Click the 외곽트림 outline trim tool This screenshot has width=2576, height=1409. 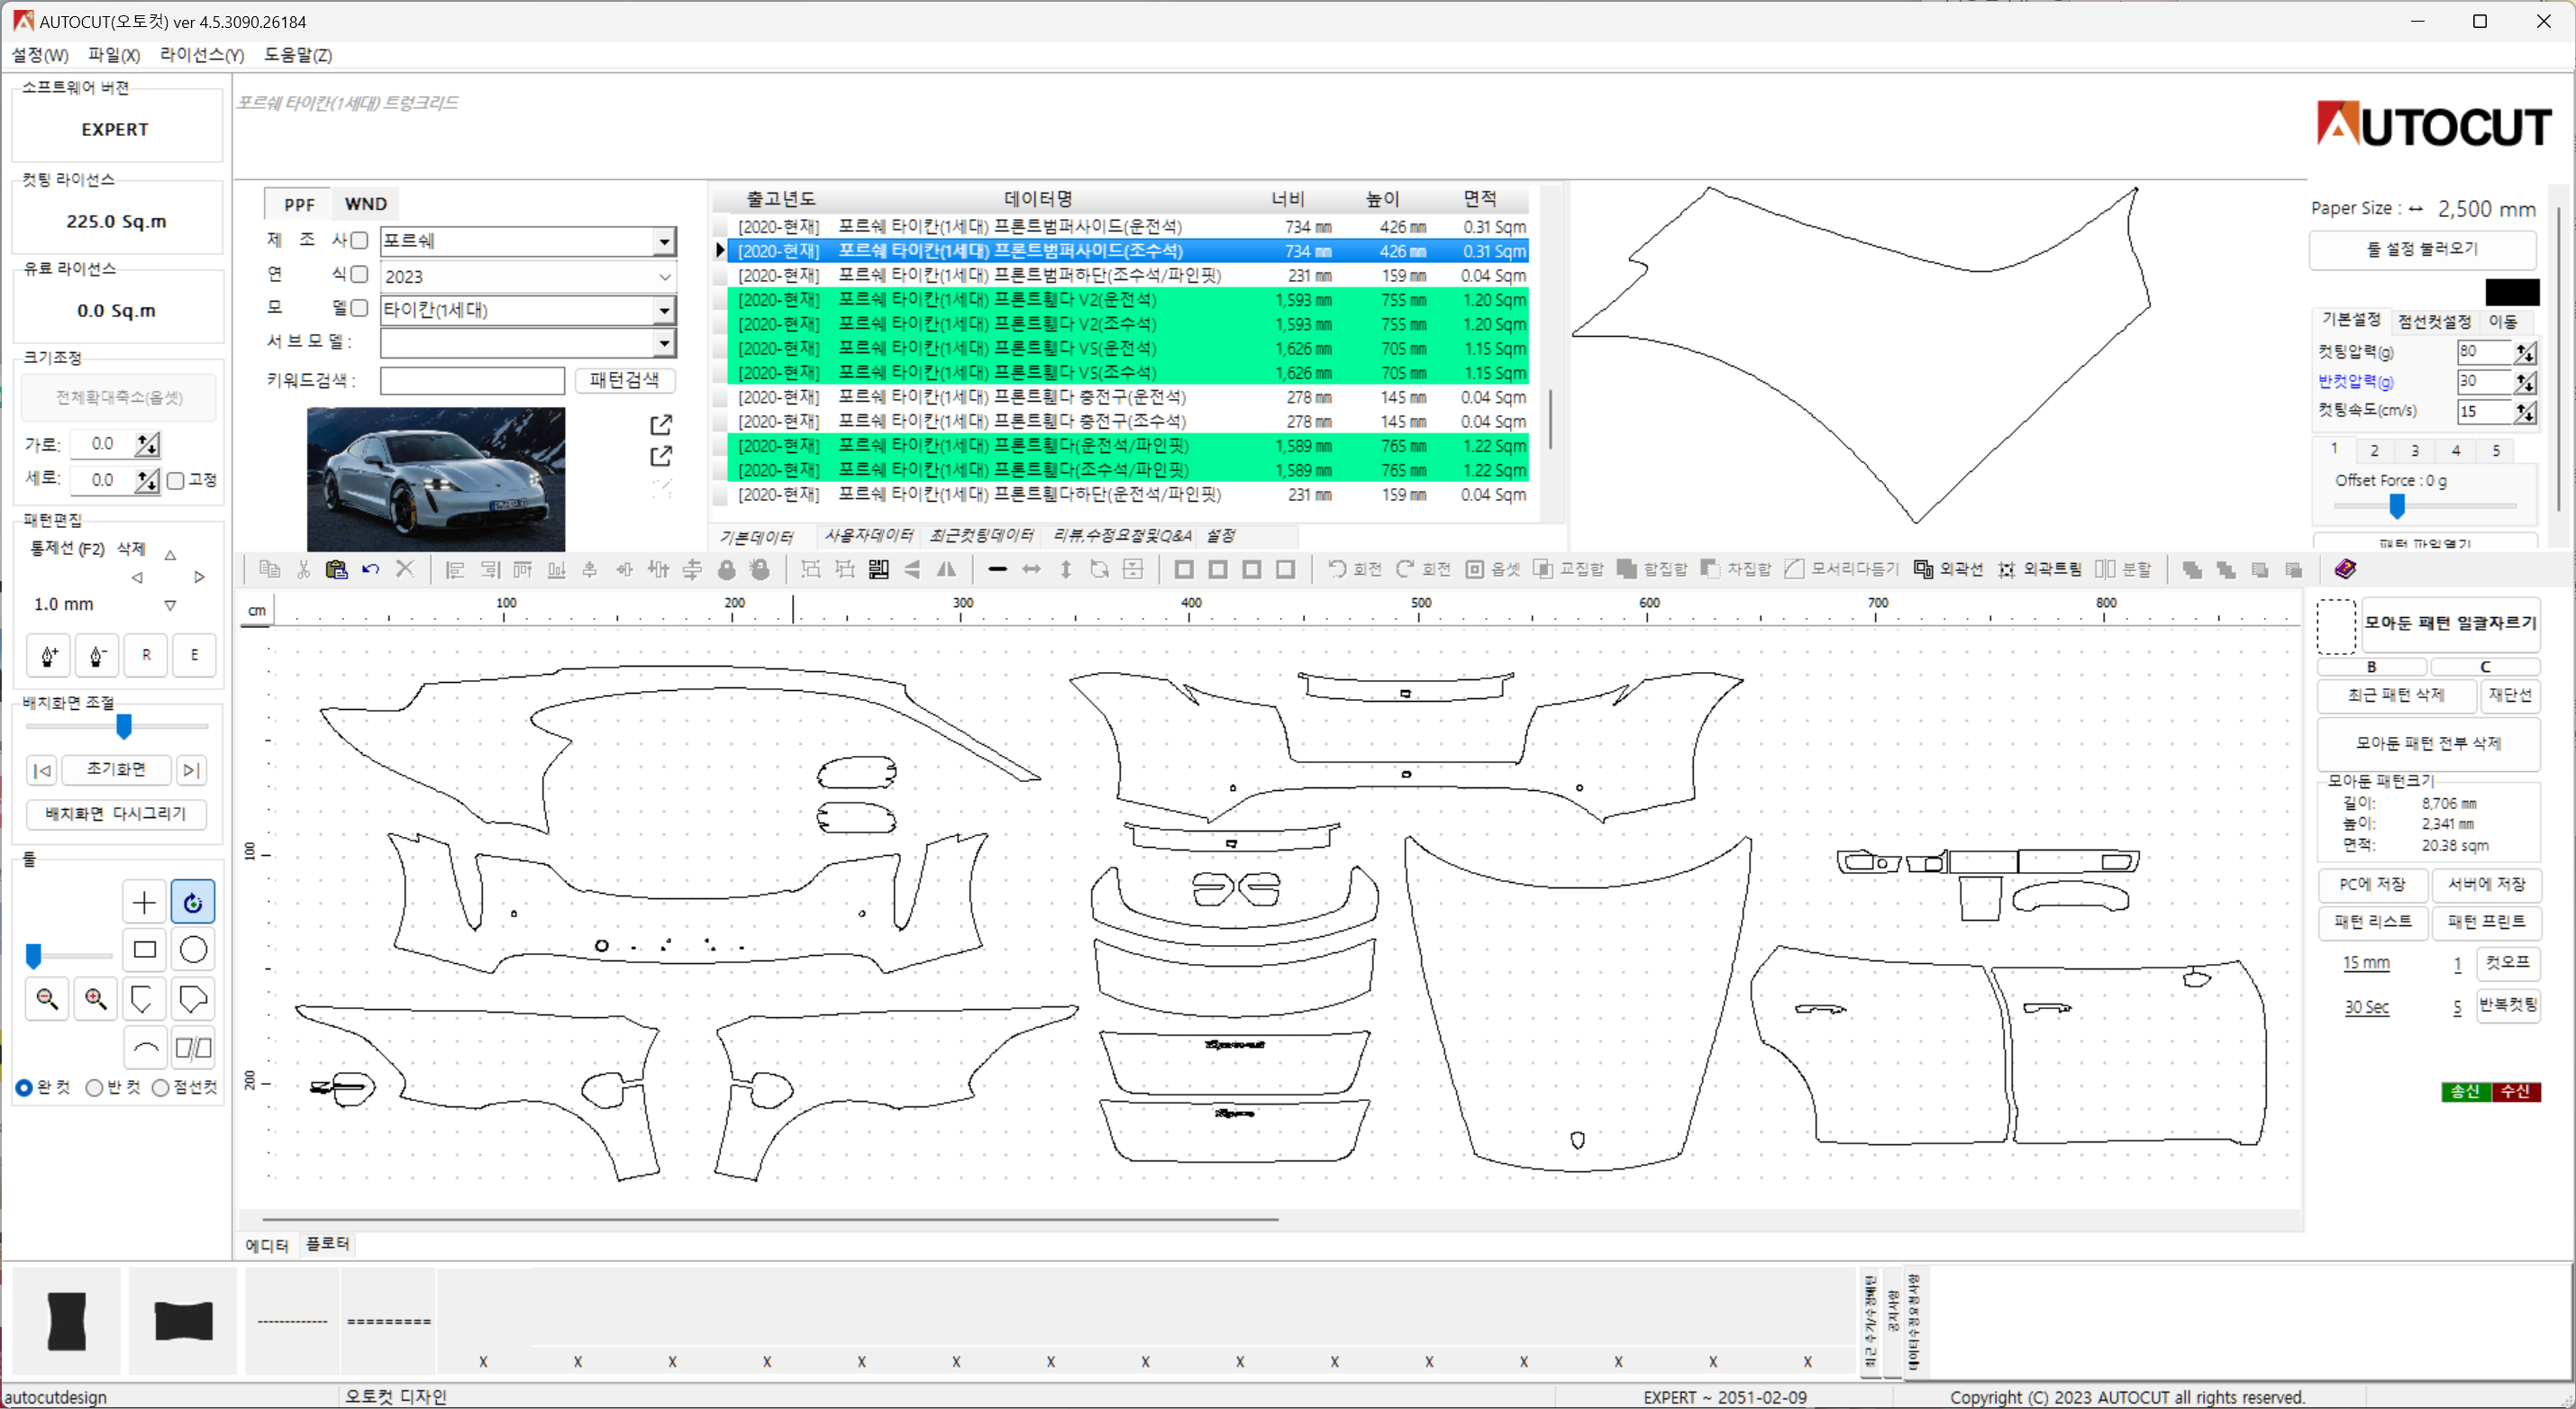point(2039,569)
